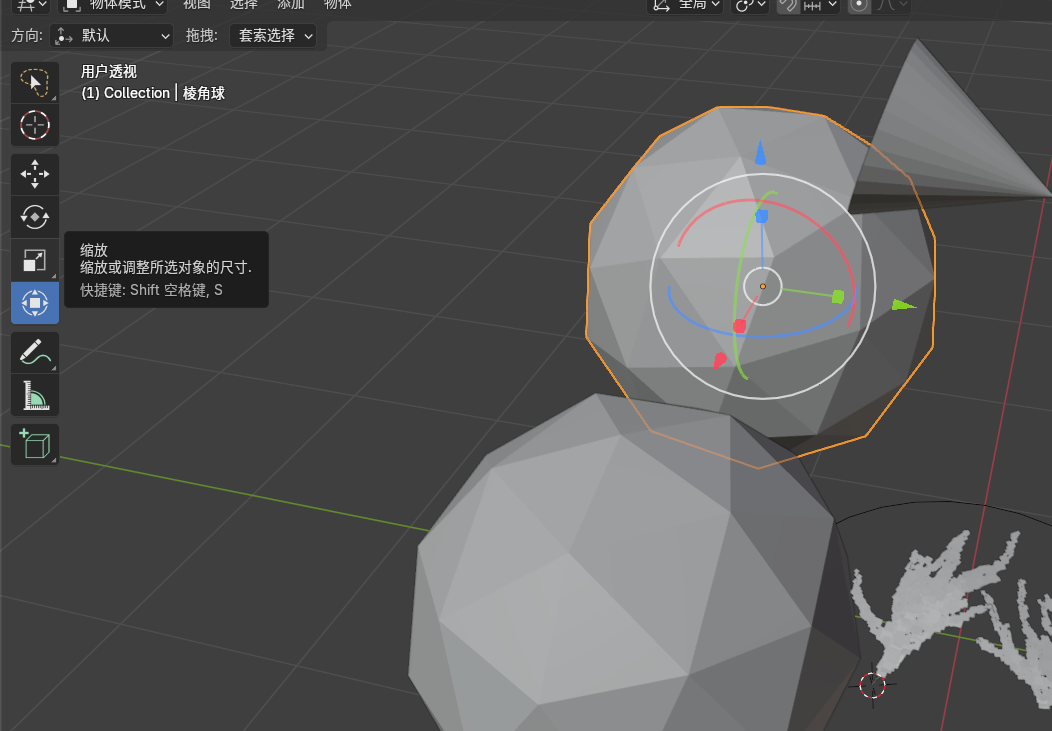Viewport: 1052px width, 731px height.
Task: Expand the snapping options dropdown
Action: tap(820, 5)
